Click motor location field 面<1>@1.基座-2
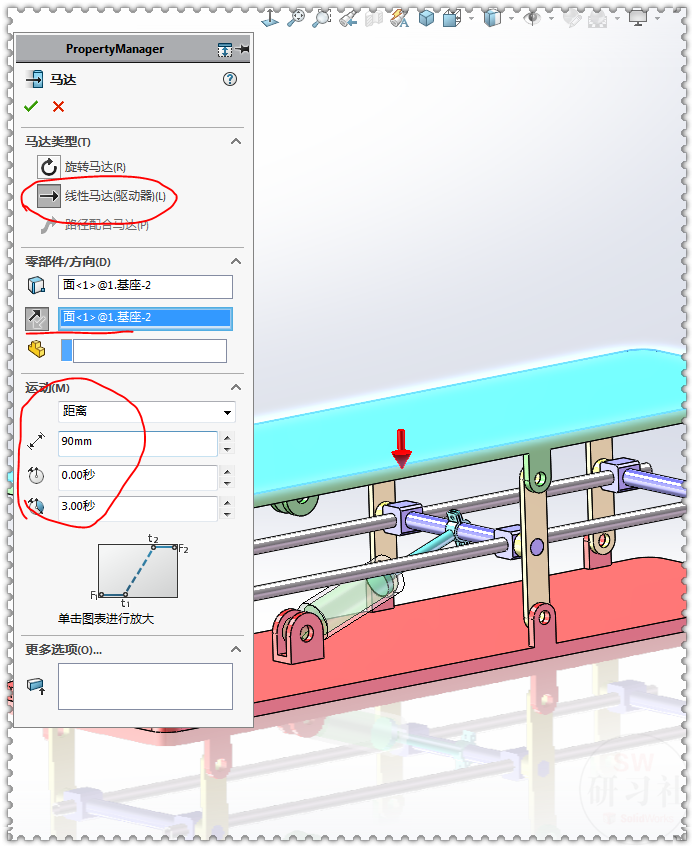The height and width of the screenshot is (848, 694). coord(146,287)
